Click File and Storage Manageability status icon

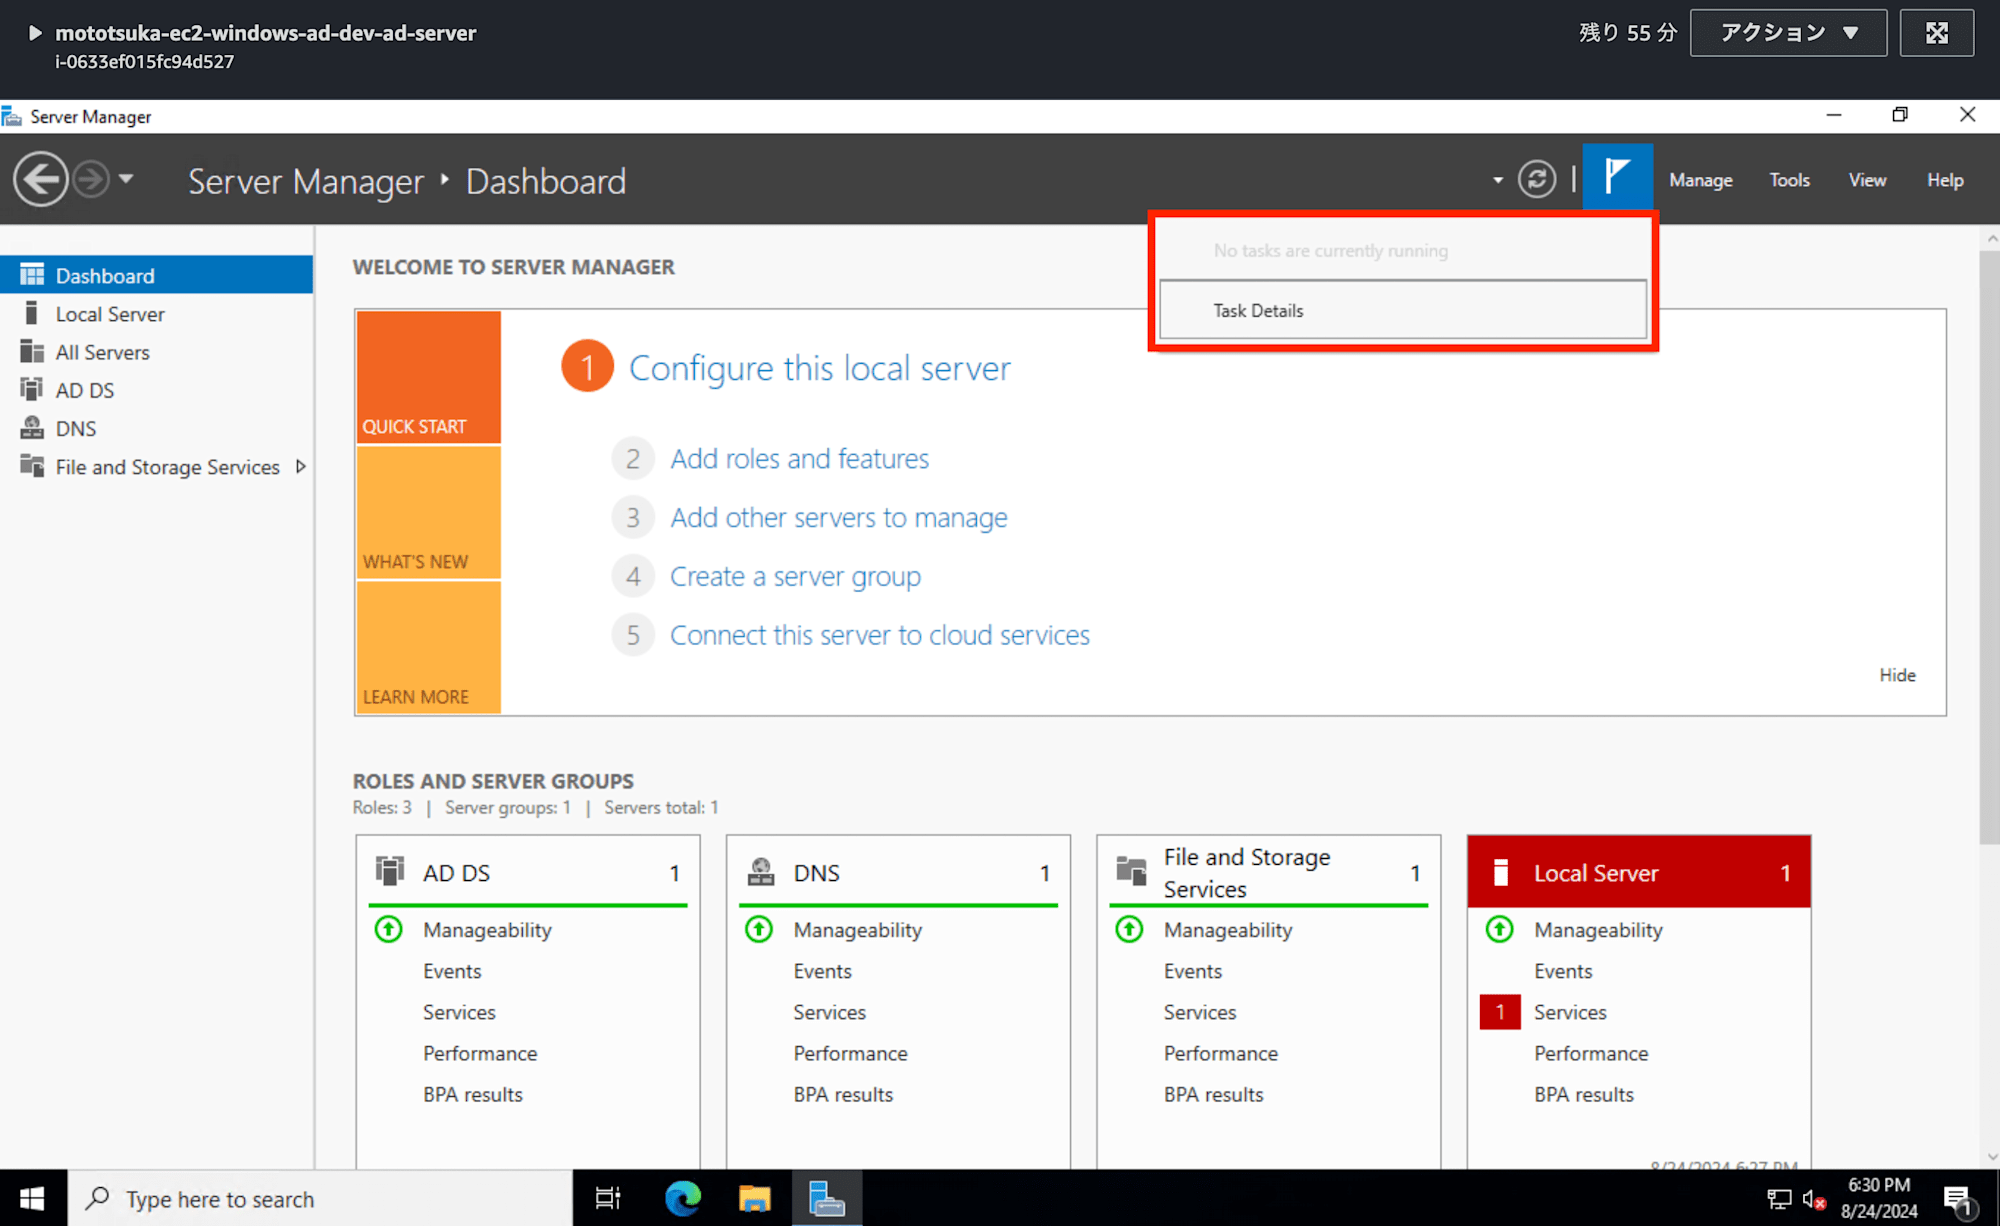point(1129,929)
